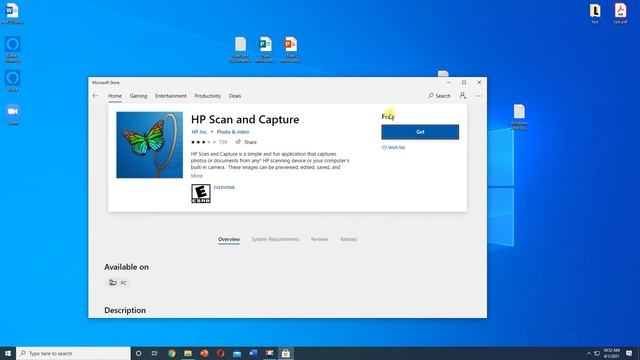Expand description with the More link
Viewport: 640px width, 360px height.
tap(197, 176)
